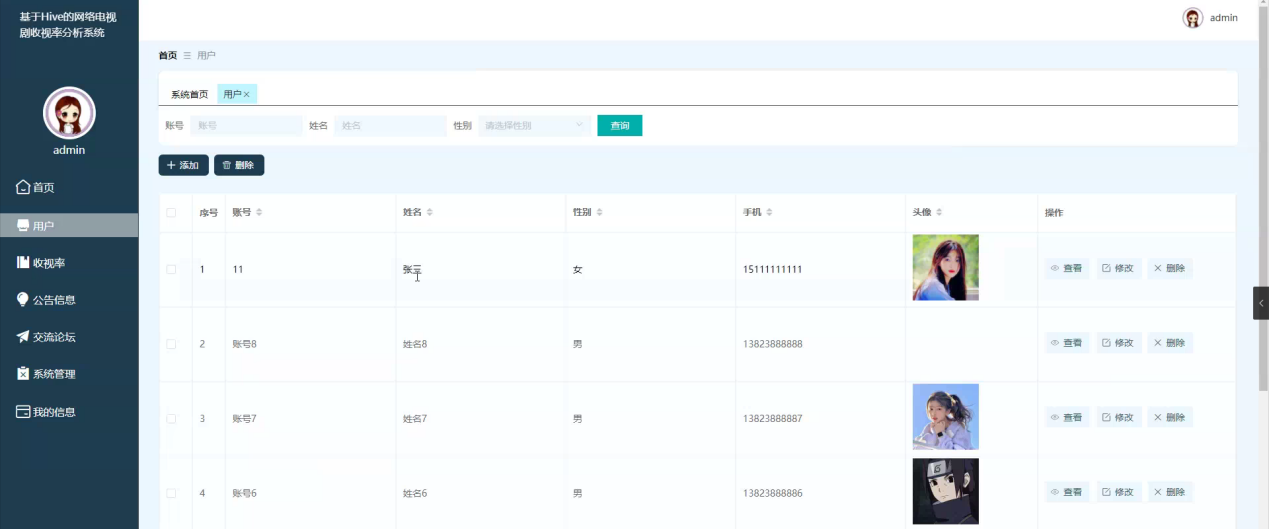Click the admin avatar in the top bar

[1192, 18]
